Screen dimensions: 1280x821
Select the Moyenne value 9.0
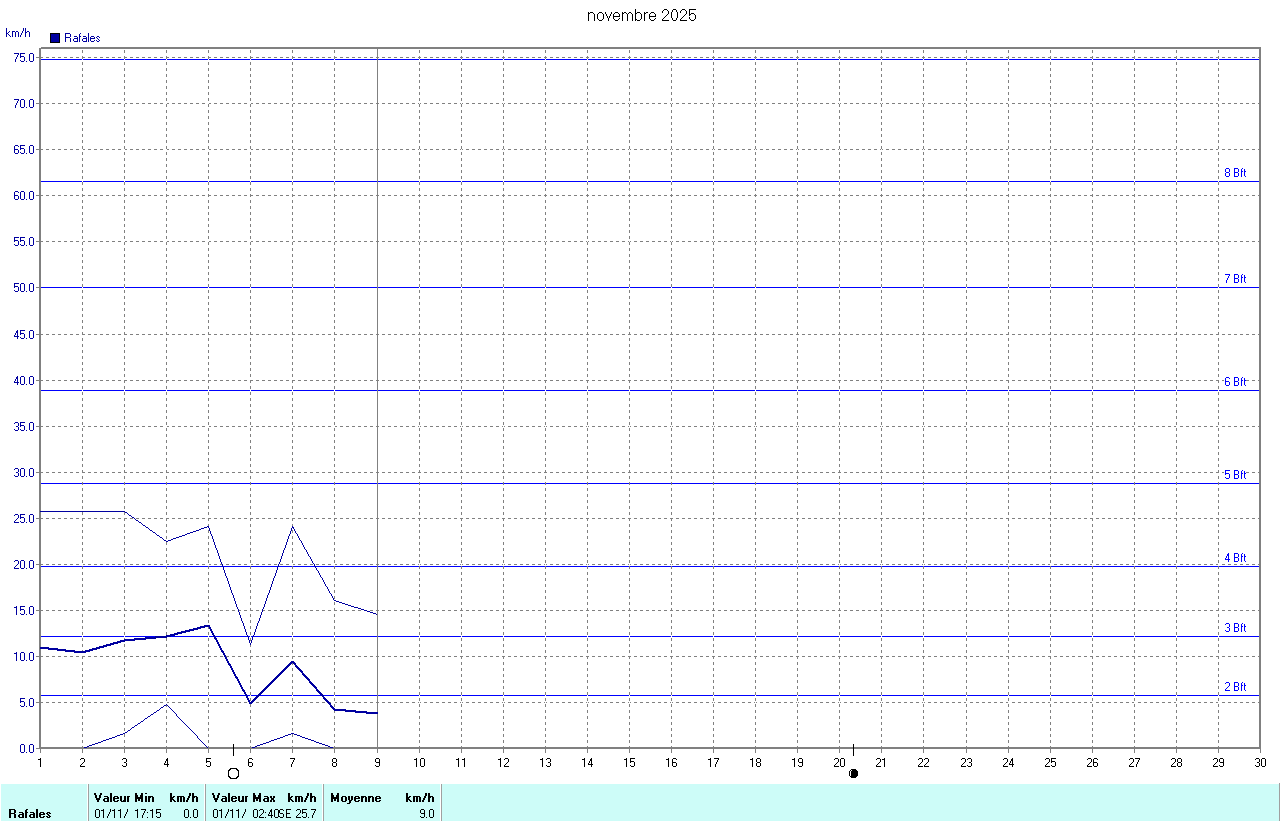point(427,814)
